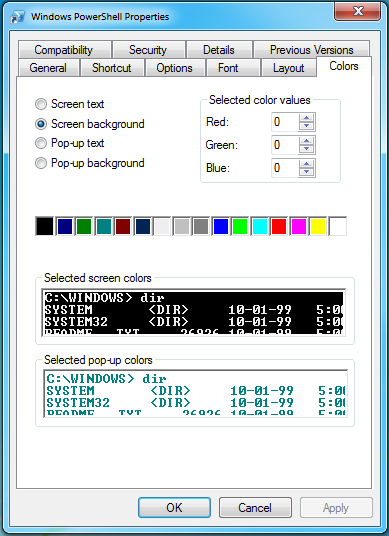Open the Details tab
Viewport: 389px width, 536px height.
coord(219,50)
